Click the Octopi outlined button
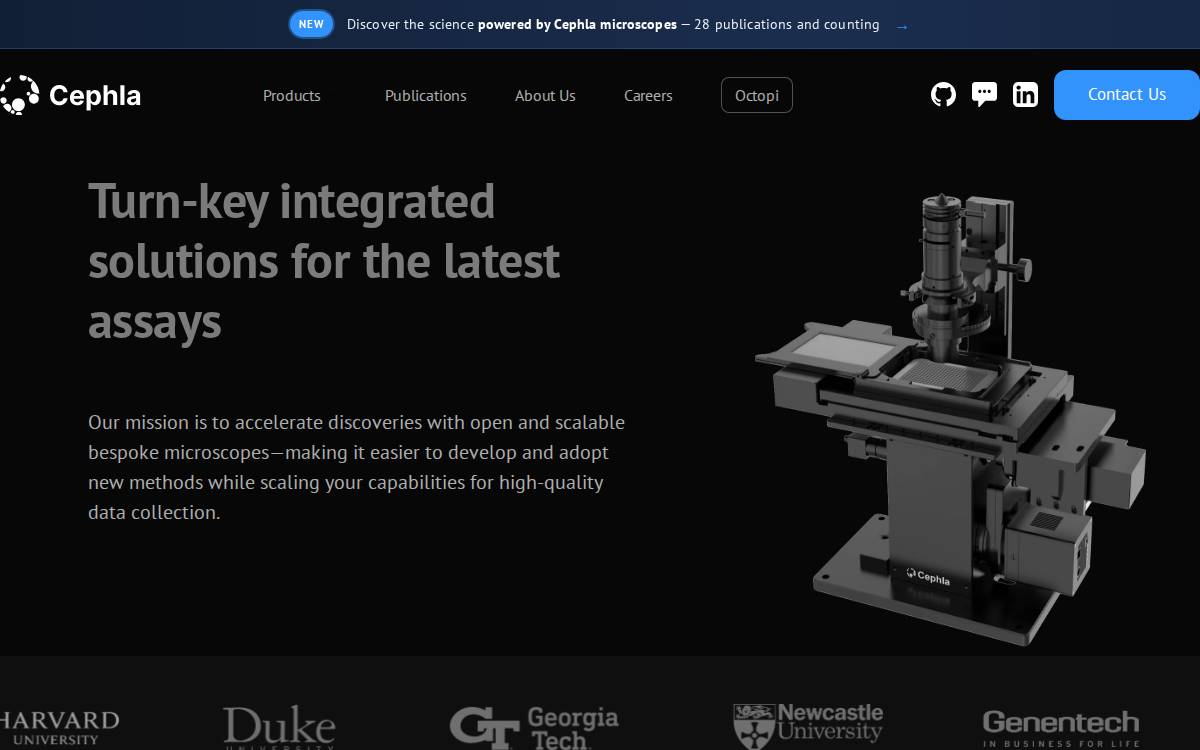The width and height of the screenshot is (1200, 750). tap(757, 95)
